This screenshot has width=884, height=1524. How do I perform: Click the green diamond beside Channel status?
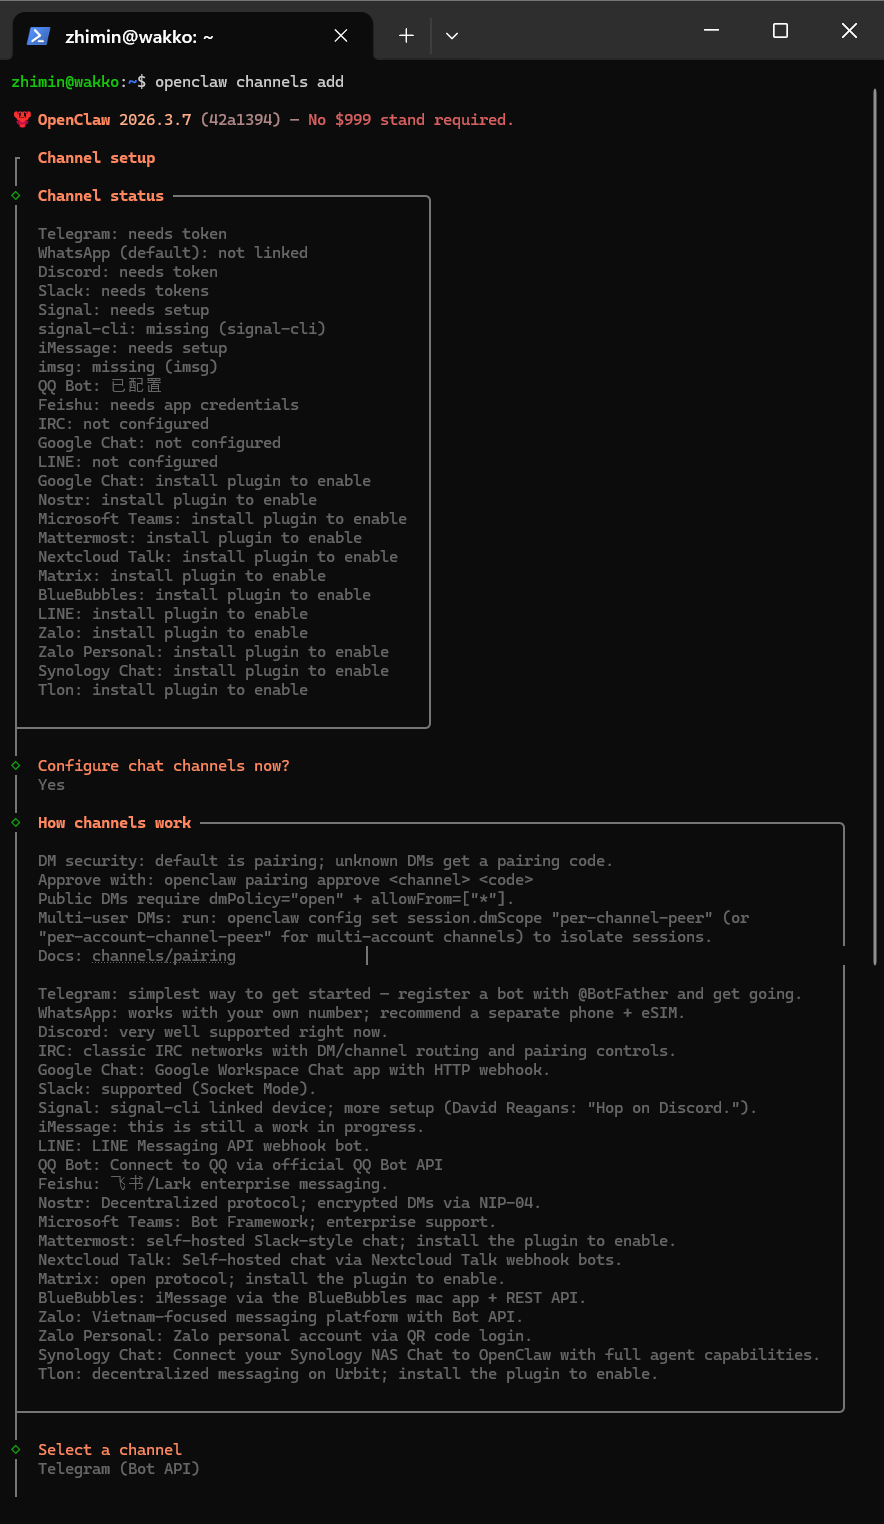[x=16, y=196]
